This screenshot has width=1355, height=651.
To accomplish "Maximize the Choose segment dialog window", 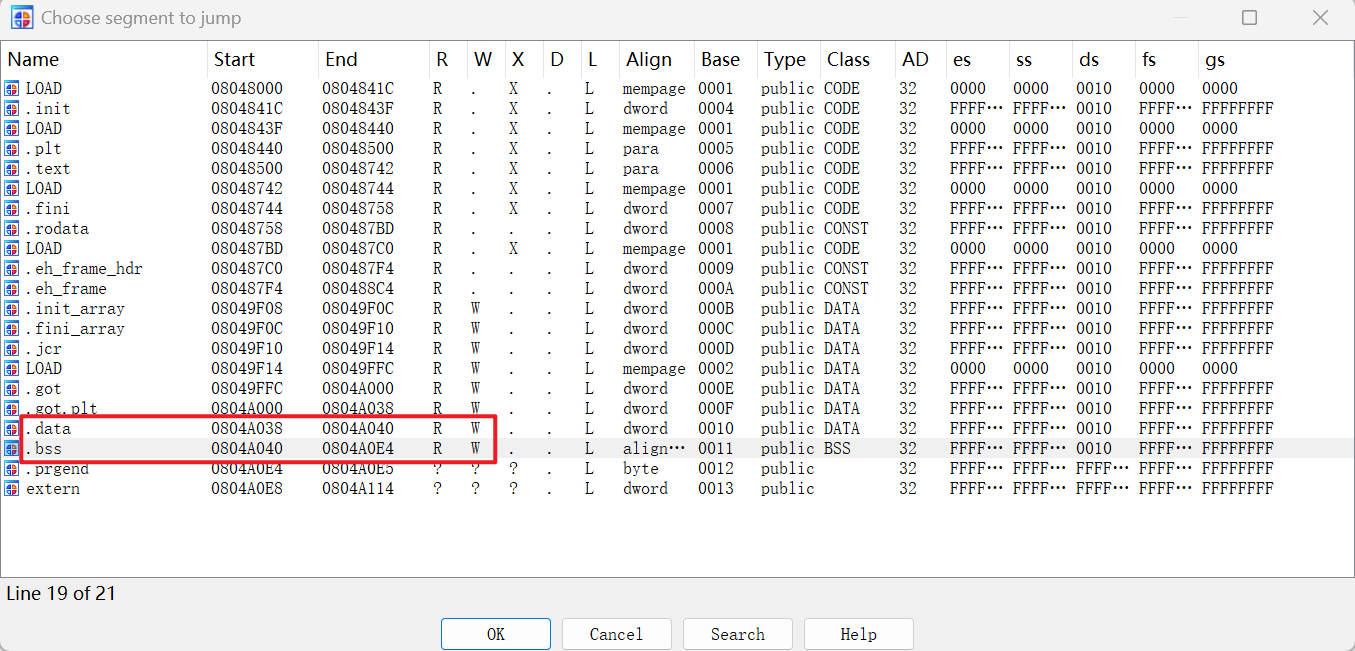I will tap(1249, 18).
